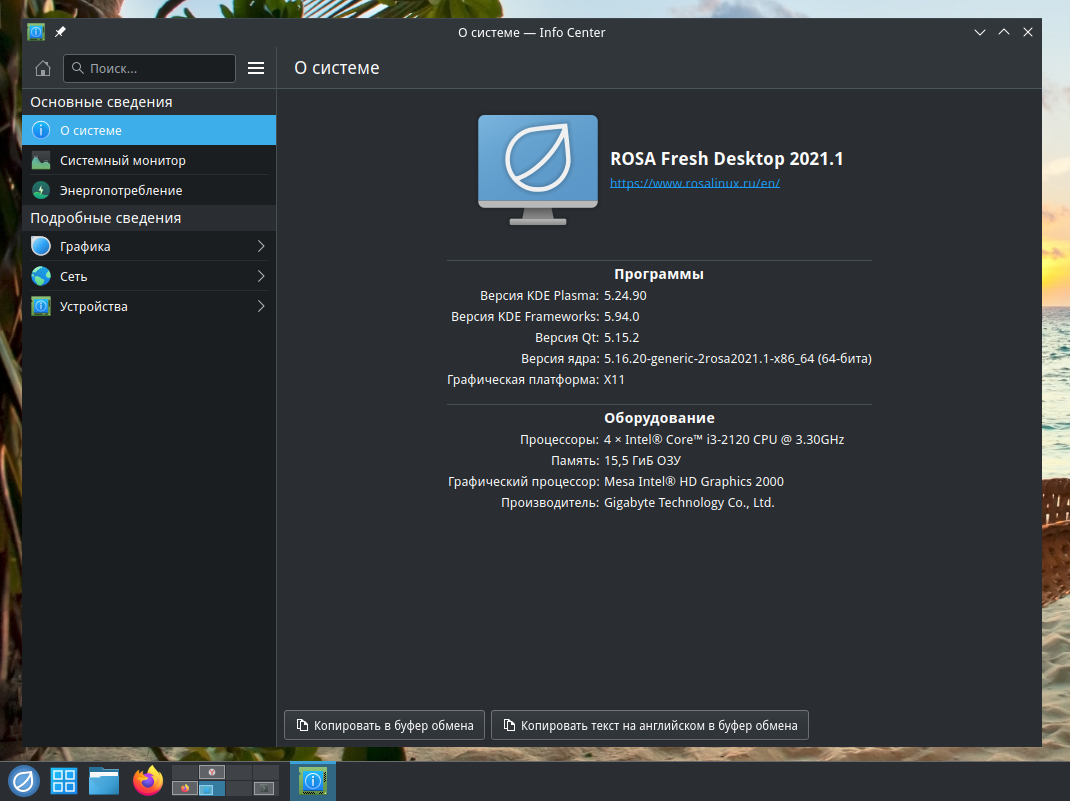
Task: Click the blue info icon beside О системе
Action: point(41,130)
